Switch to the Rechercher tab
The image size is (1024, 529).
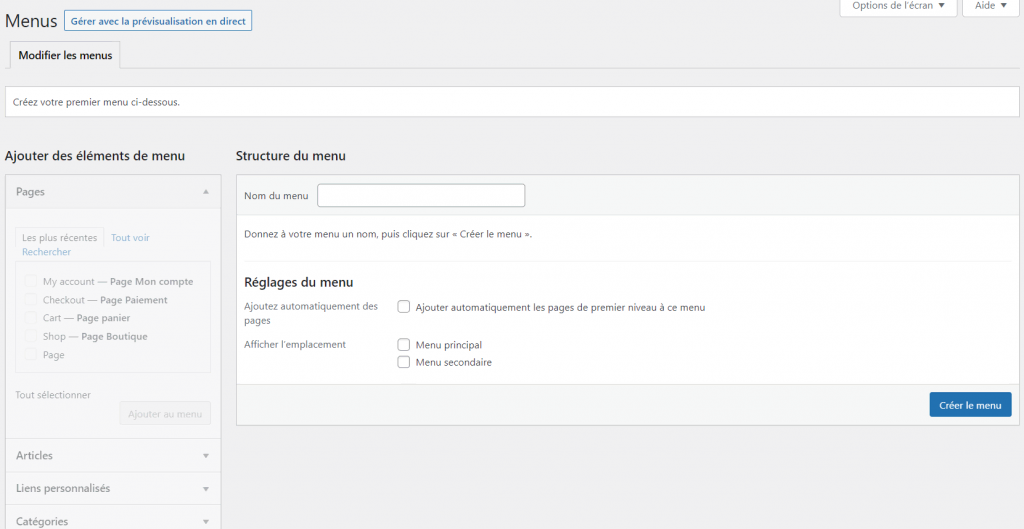[46, 252]
